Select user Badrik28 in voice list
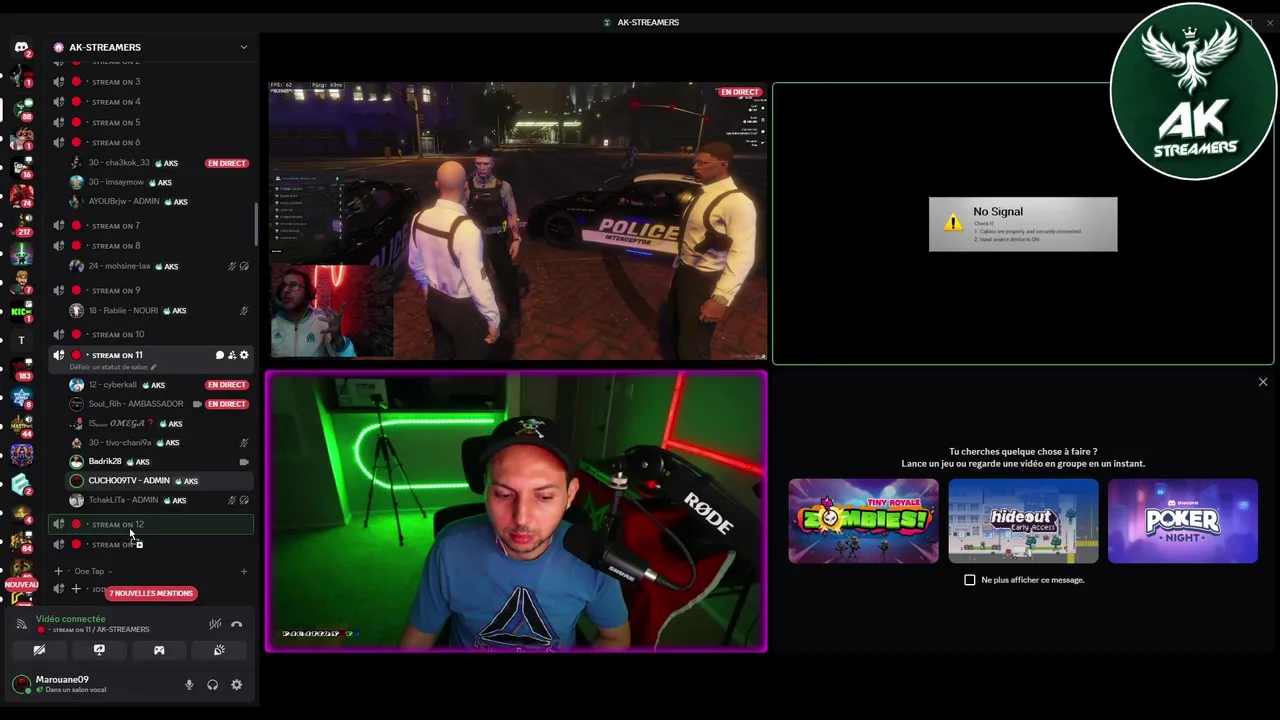This screenshot has width=1280, height=720. [158, 462]
